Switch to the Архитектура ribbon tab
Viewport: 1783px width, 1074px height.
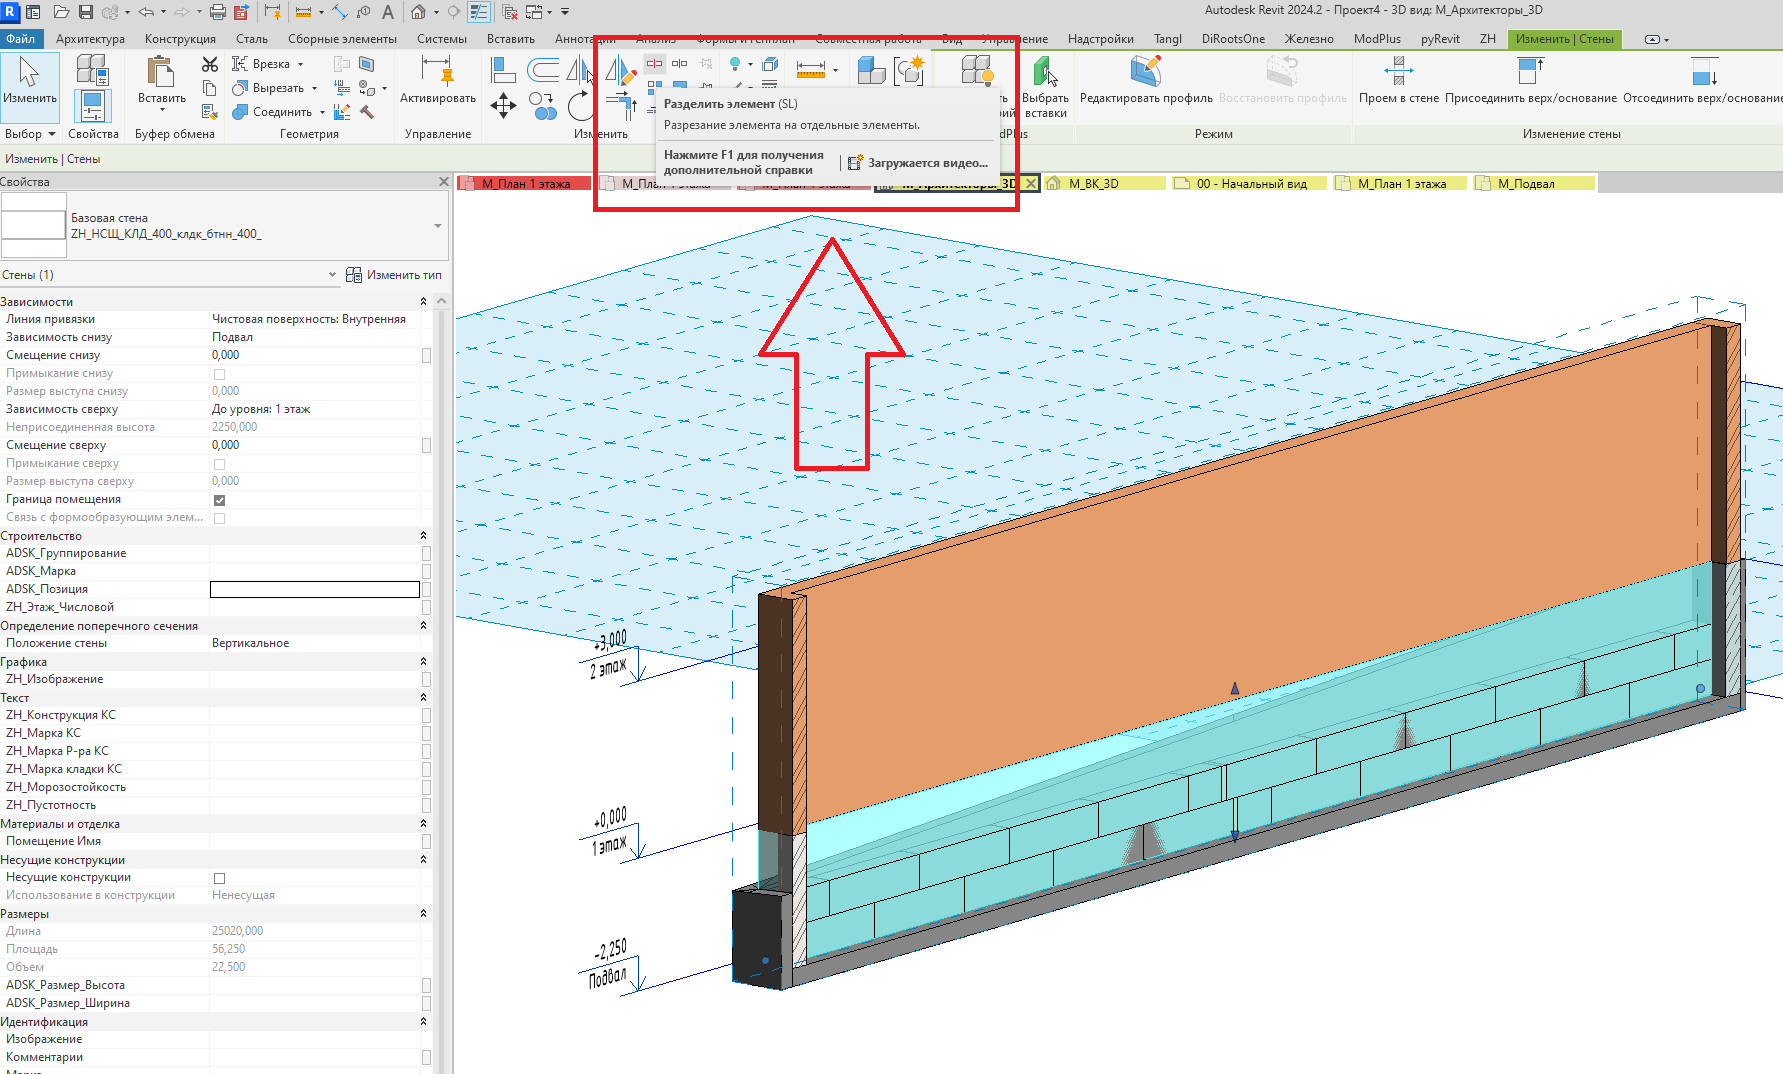tap(90, 39)
